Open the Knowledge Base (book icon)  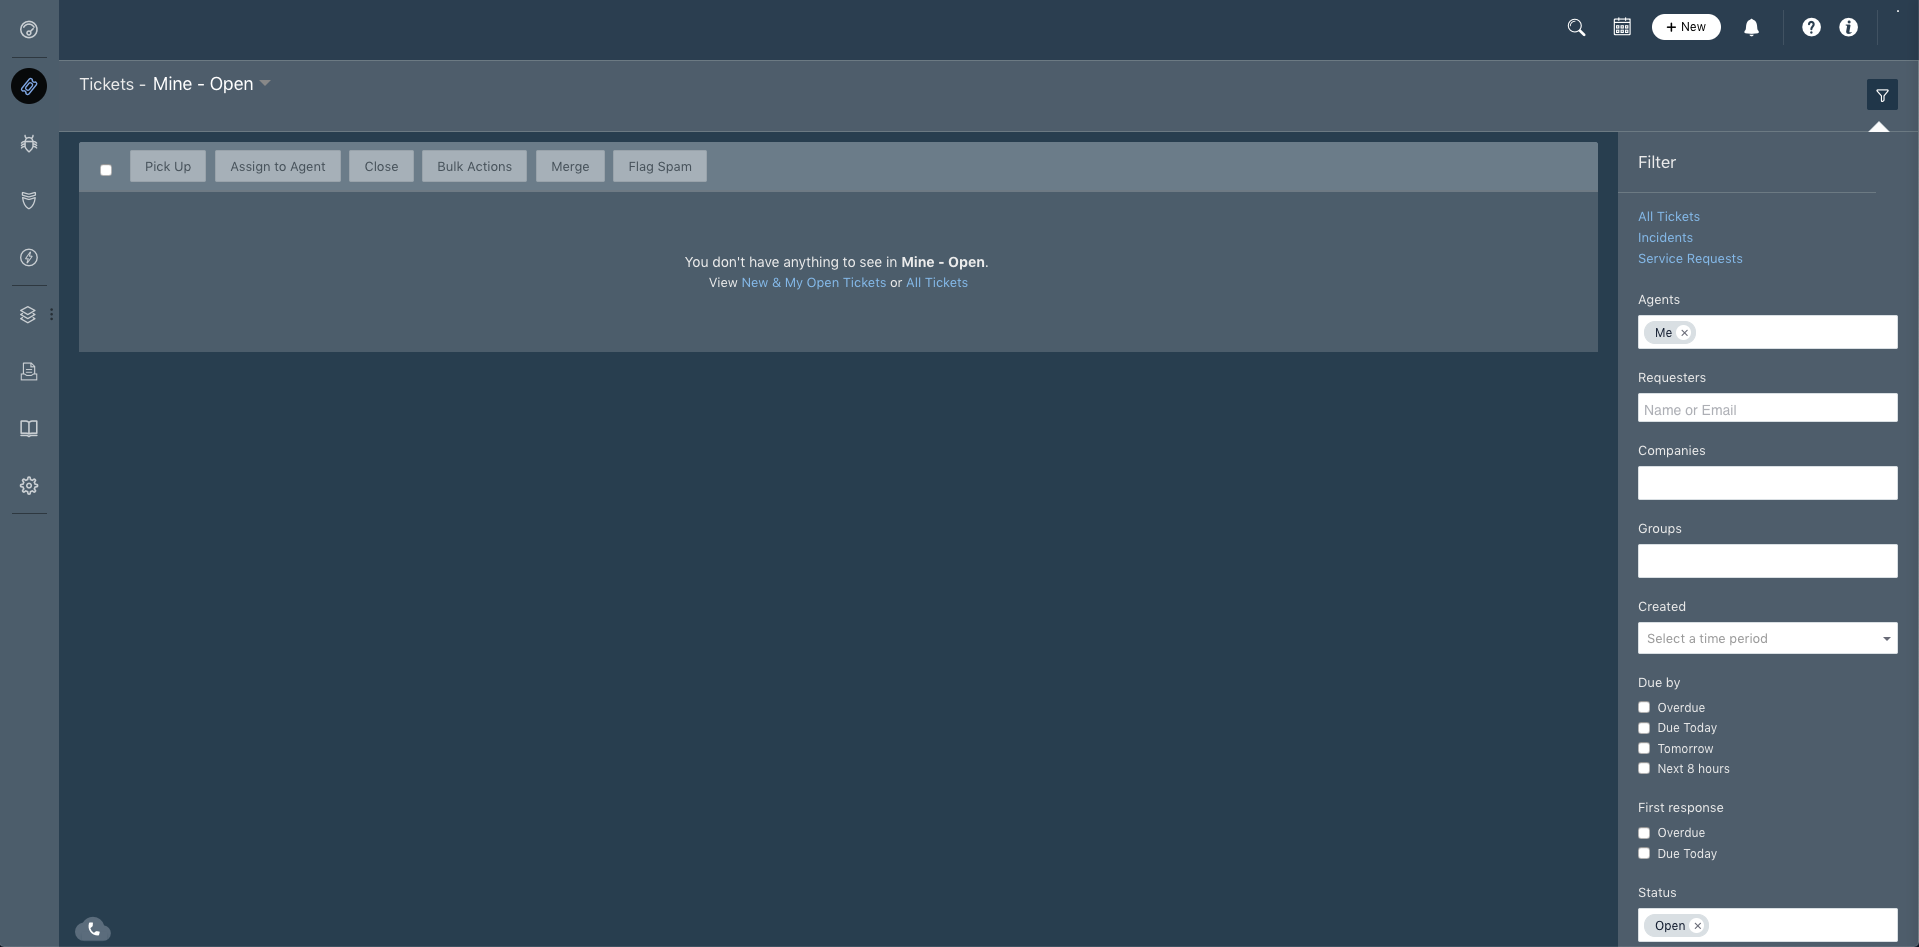[29, 428]
